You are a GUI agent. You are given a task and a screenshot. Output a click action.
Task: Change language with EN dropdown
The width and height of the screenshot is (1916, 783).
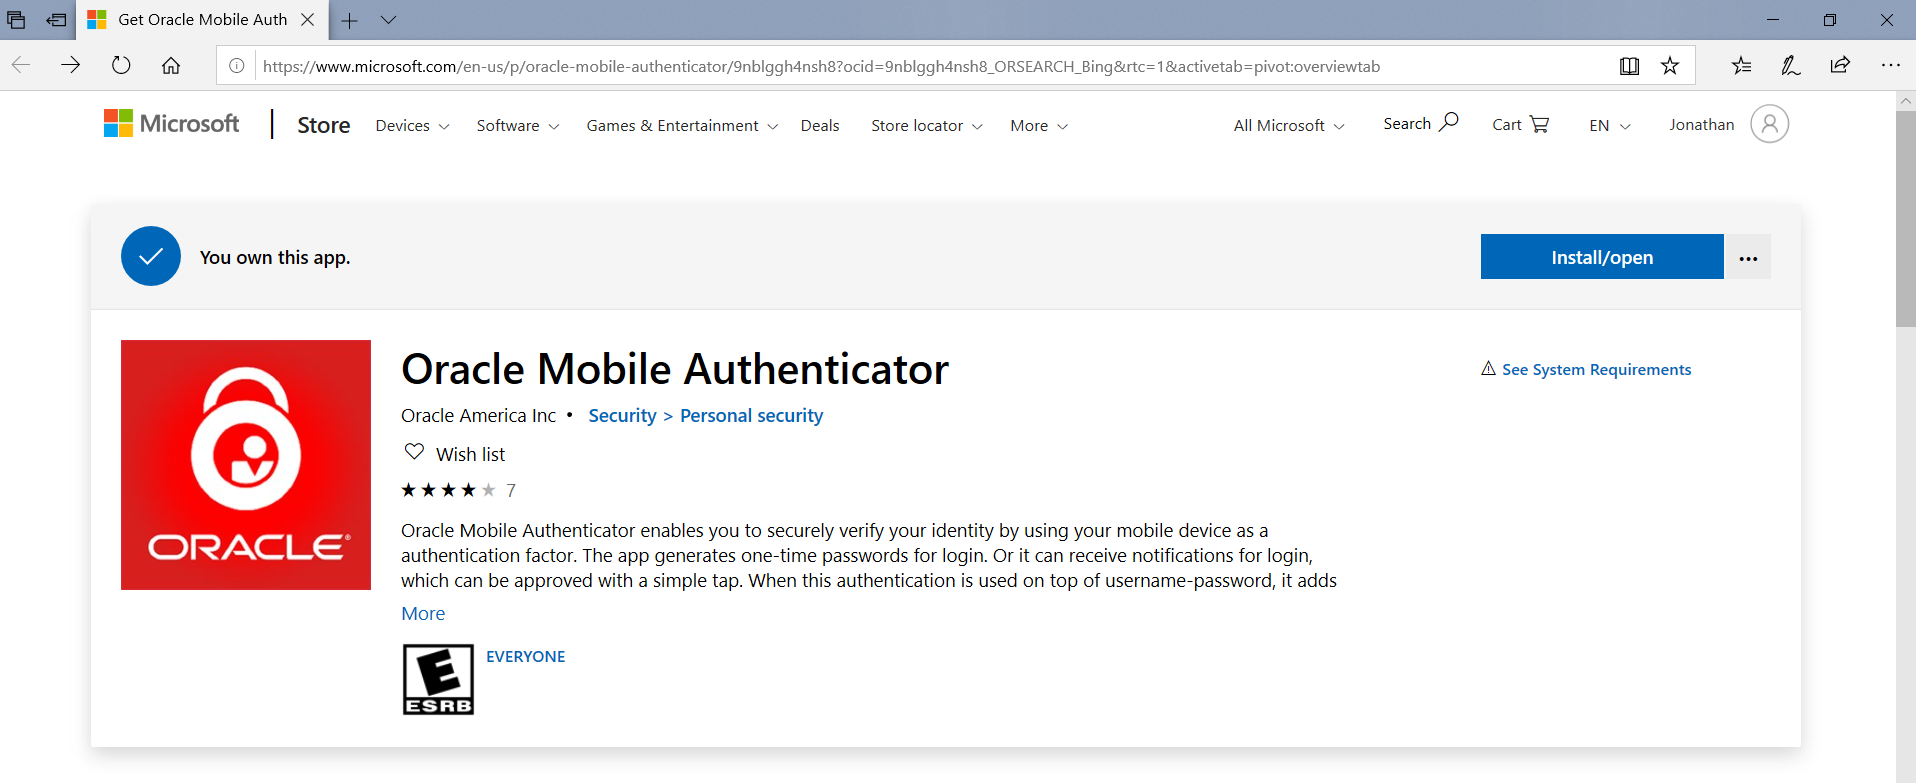[1610, 126]
